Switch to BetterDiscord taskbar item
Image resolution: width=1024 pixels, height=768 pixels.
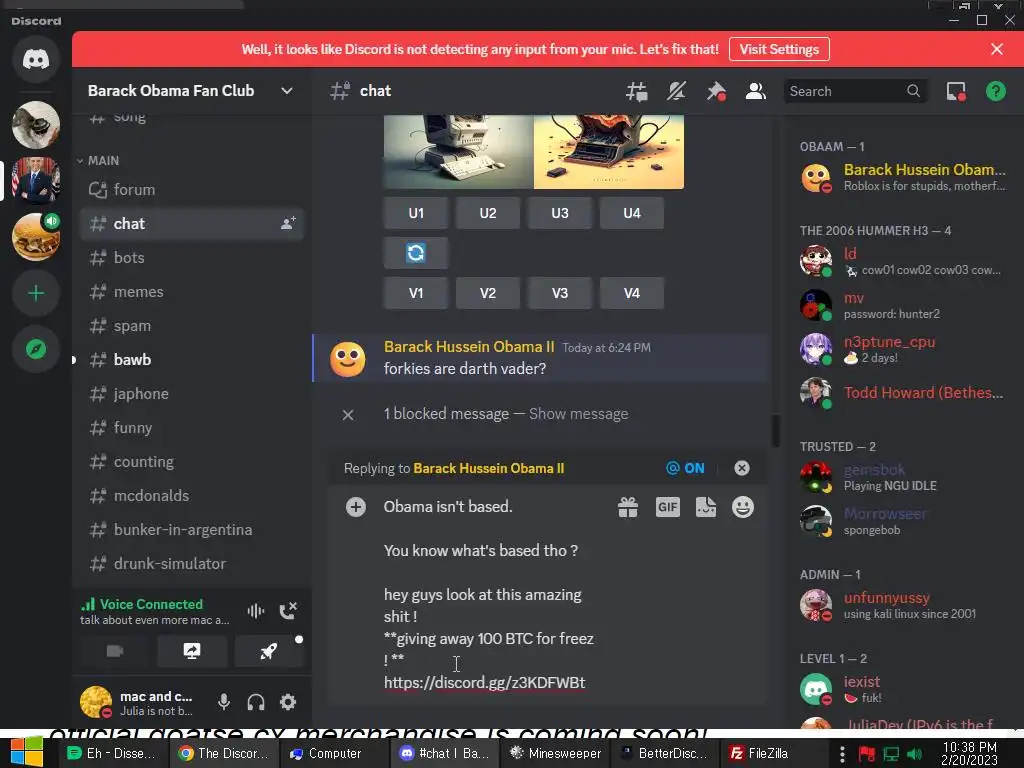tap(665, 753)
